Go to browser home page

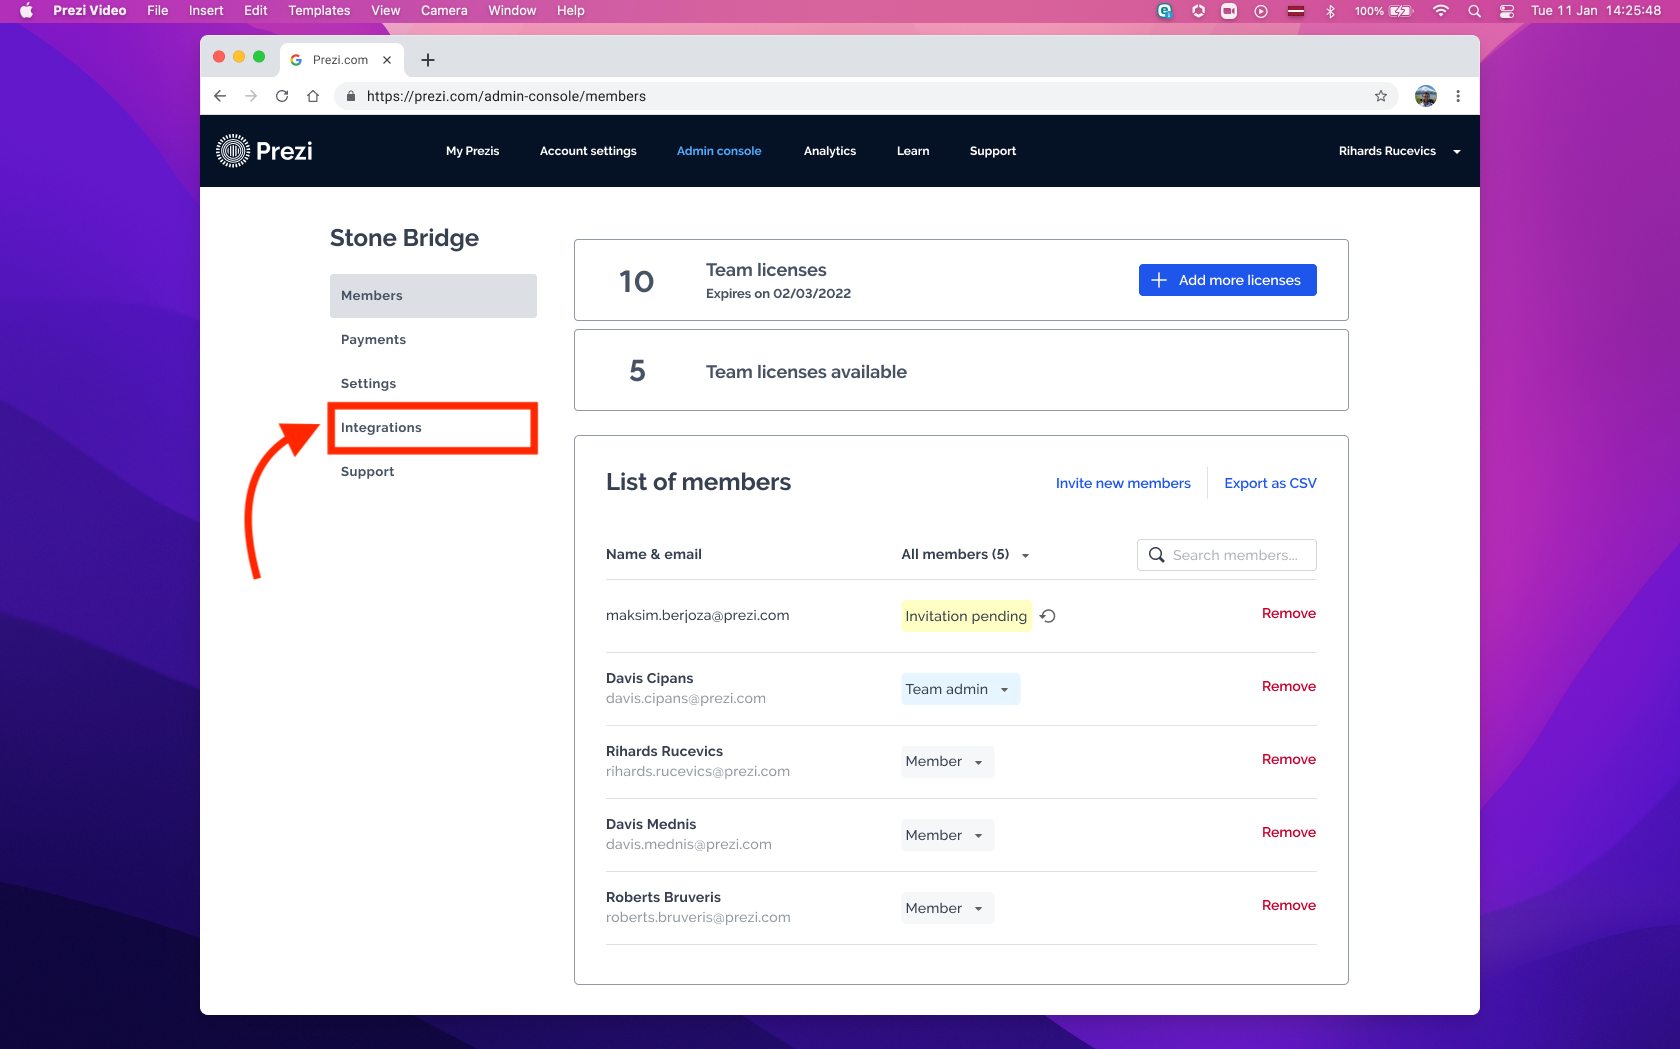pyautogui.click(x=313, y=96)
